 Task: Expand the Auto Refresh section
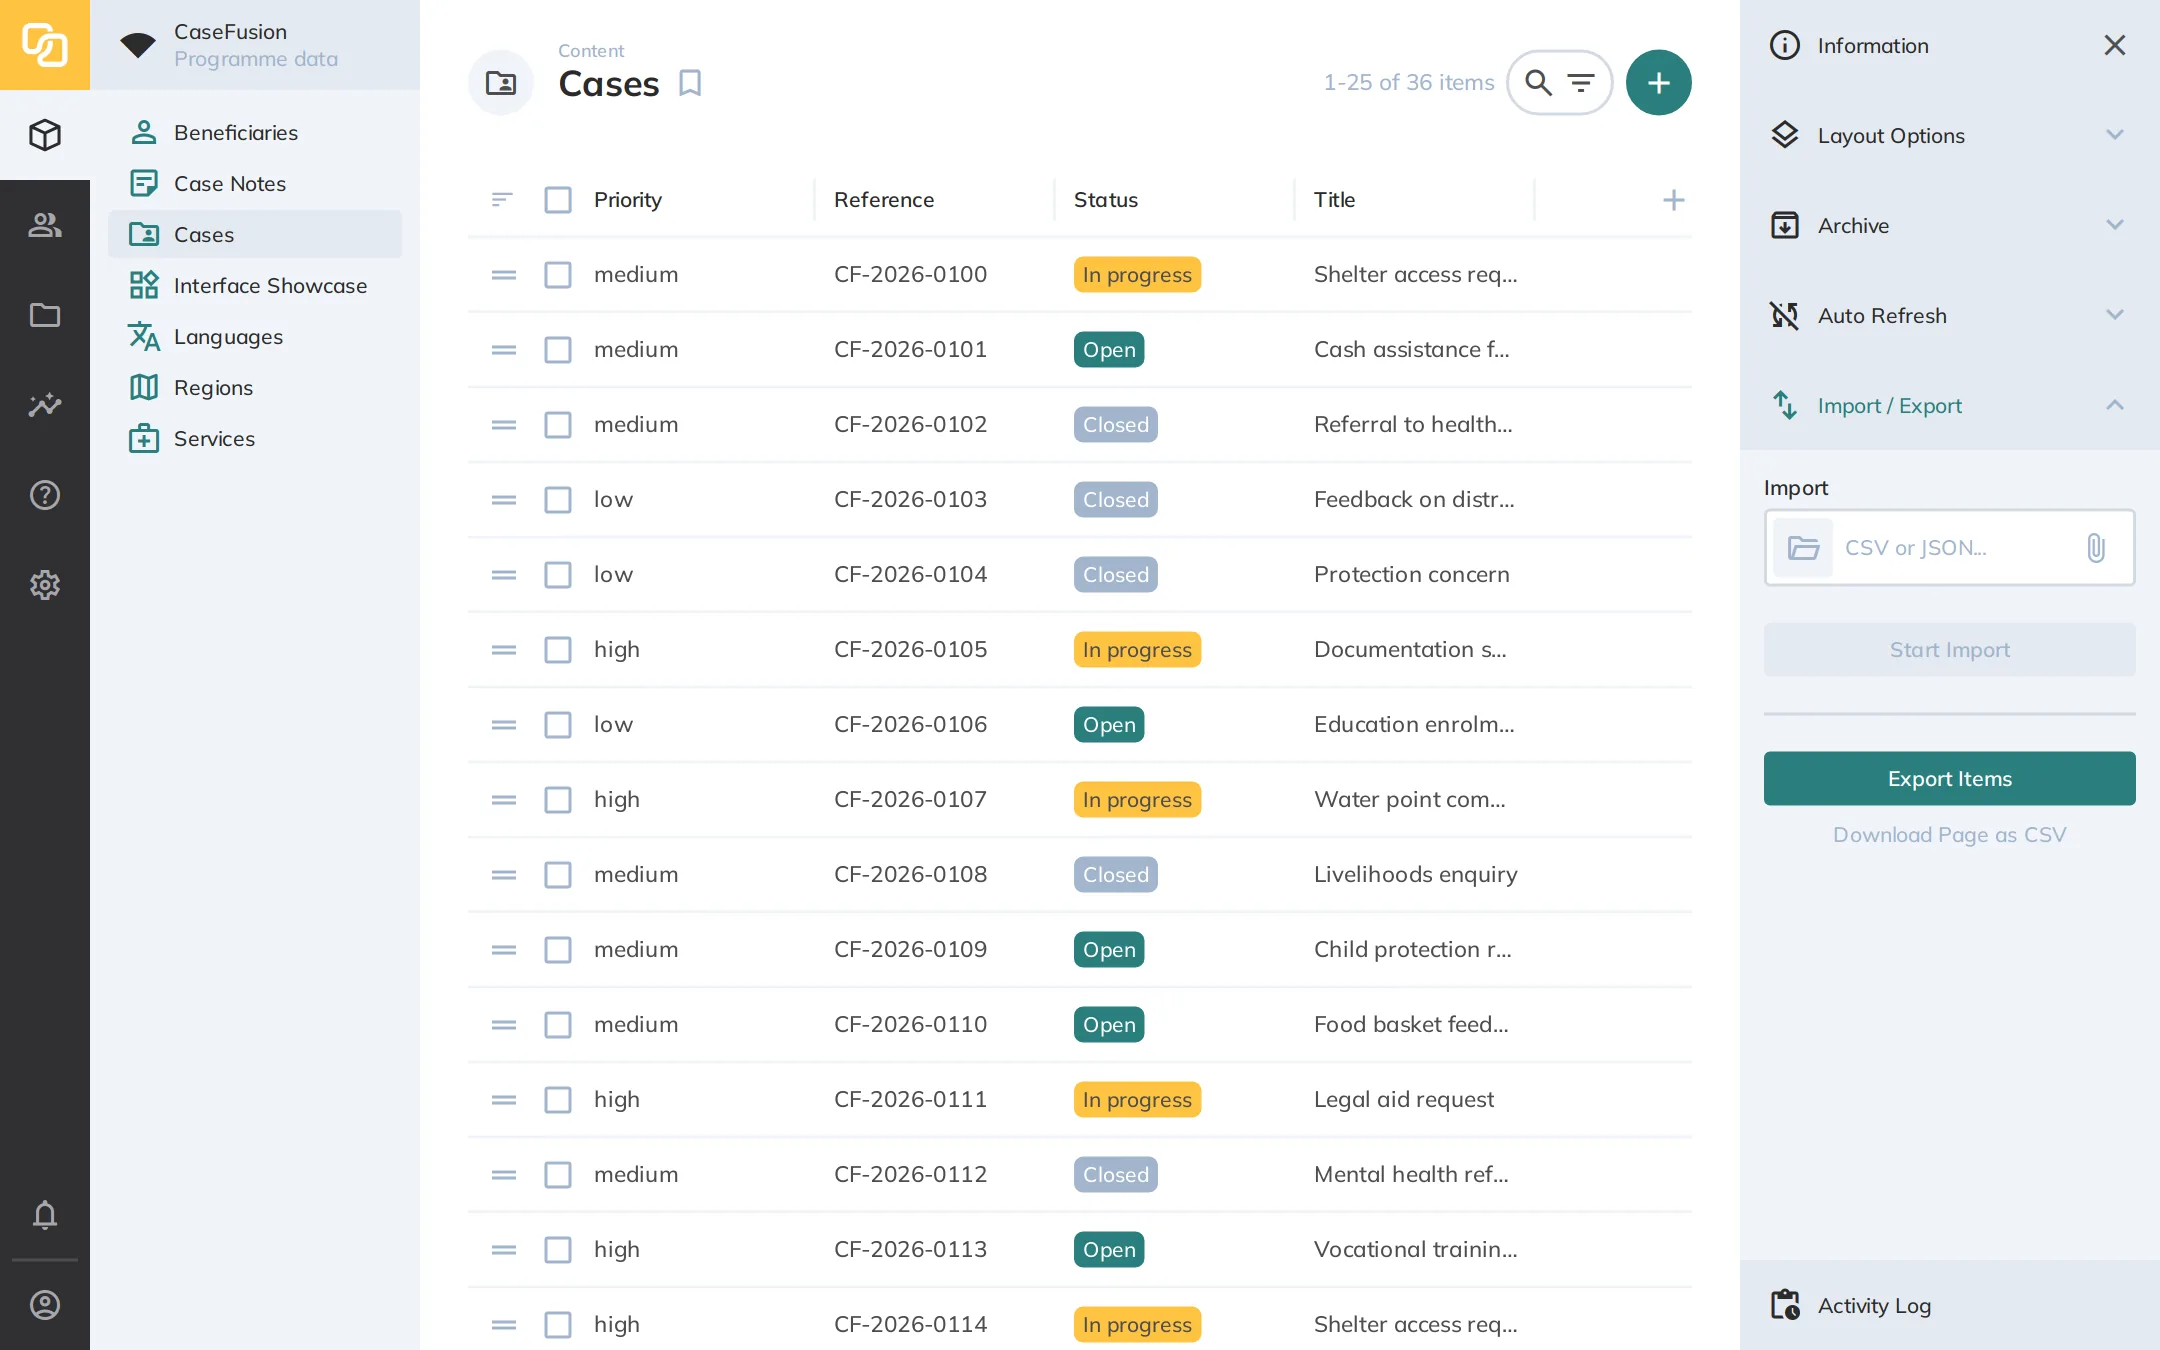point(1950,315)
